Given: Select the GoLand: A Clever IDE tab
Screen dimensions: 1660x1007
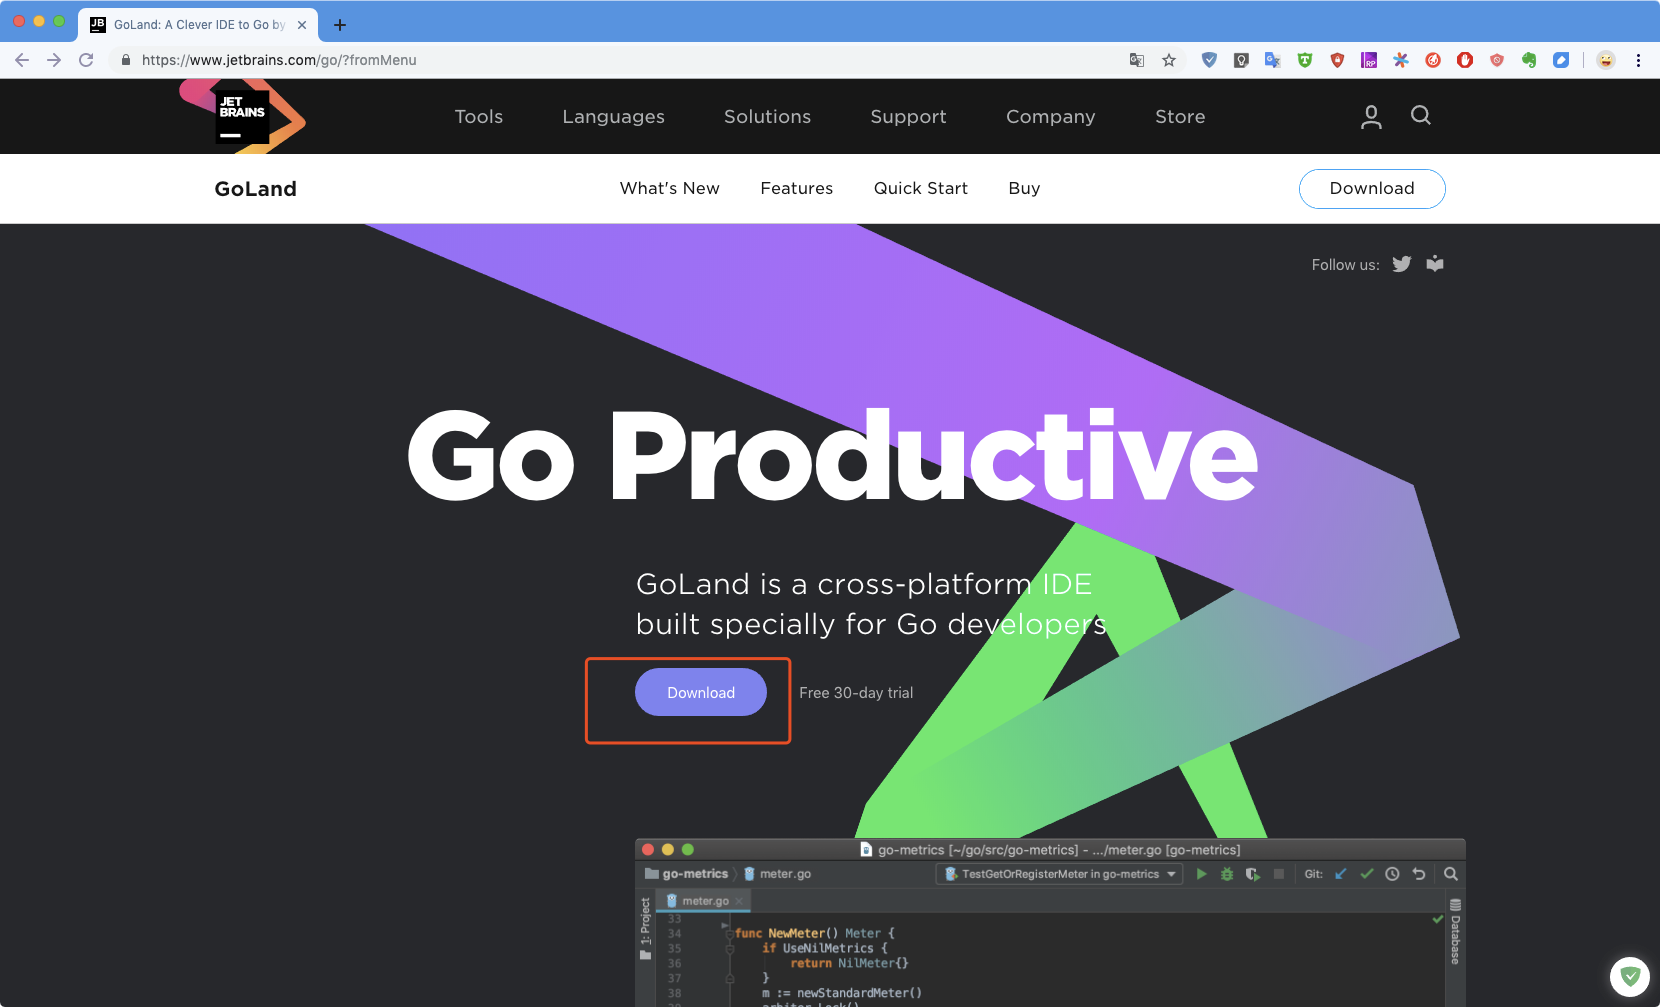Looking at the screenshot, I should (198, 25).
